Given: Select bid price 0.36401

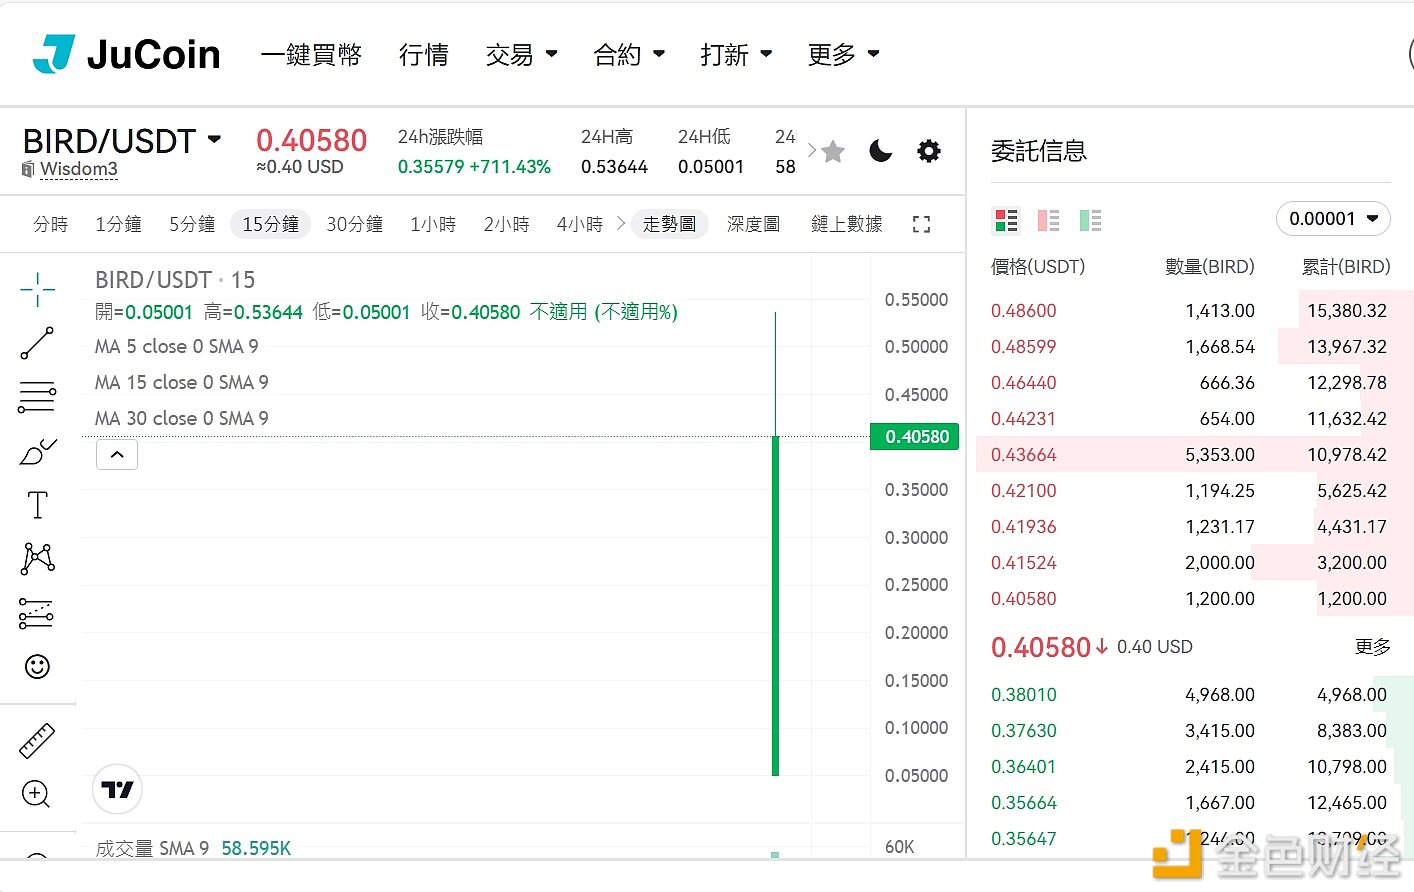Looking at the screenshot, I should click(1023, 766).
